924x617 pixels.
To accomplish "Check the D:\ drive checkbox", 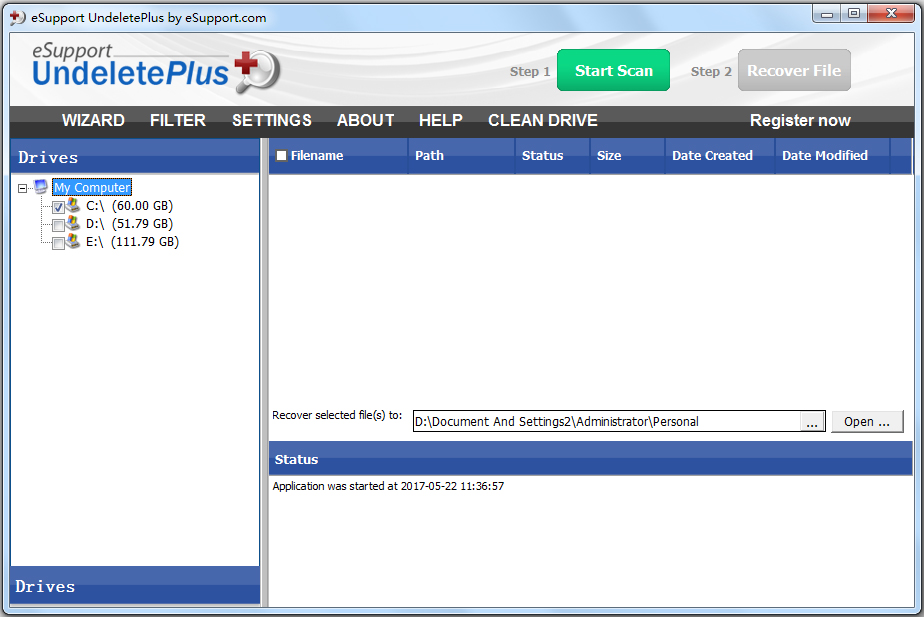I will [x=58, y=225].
